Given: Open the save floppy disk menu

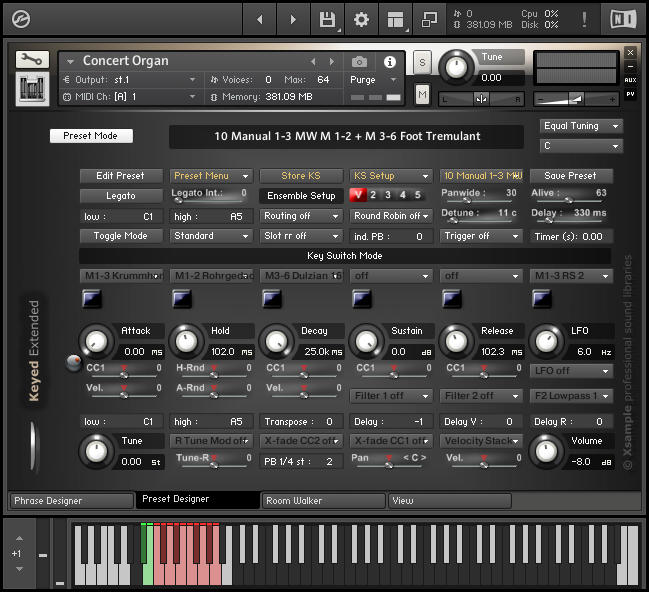Looking at the screenshot, I should (327, 19).
